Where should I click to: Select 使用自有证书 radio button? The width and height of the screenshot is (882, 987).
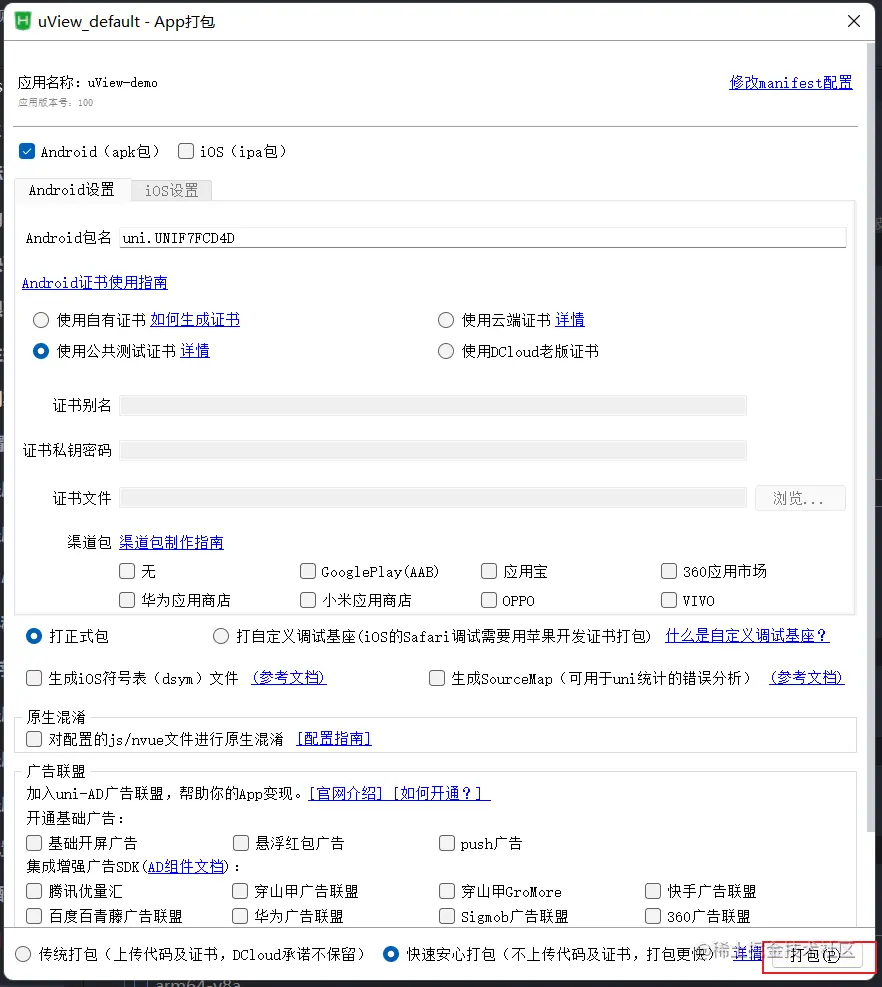point(40,320)
